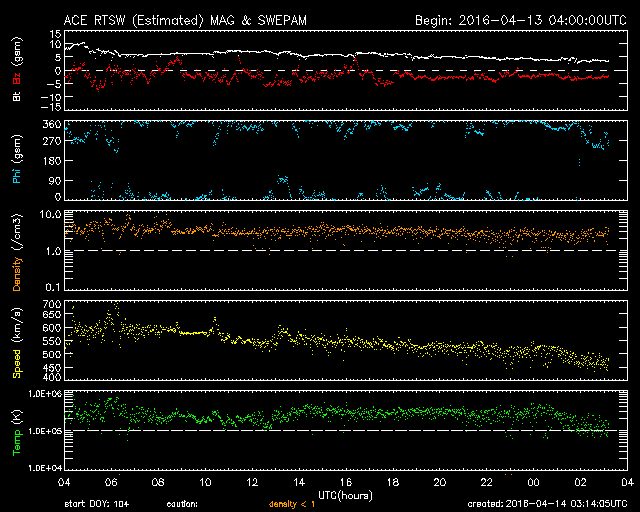The image size is (640, 512).
Task: Select the 700 tick on Speed axis
Action: tap(52, 303)
